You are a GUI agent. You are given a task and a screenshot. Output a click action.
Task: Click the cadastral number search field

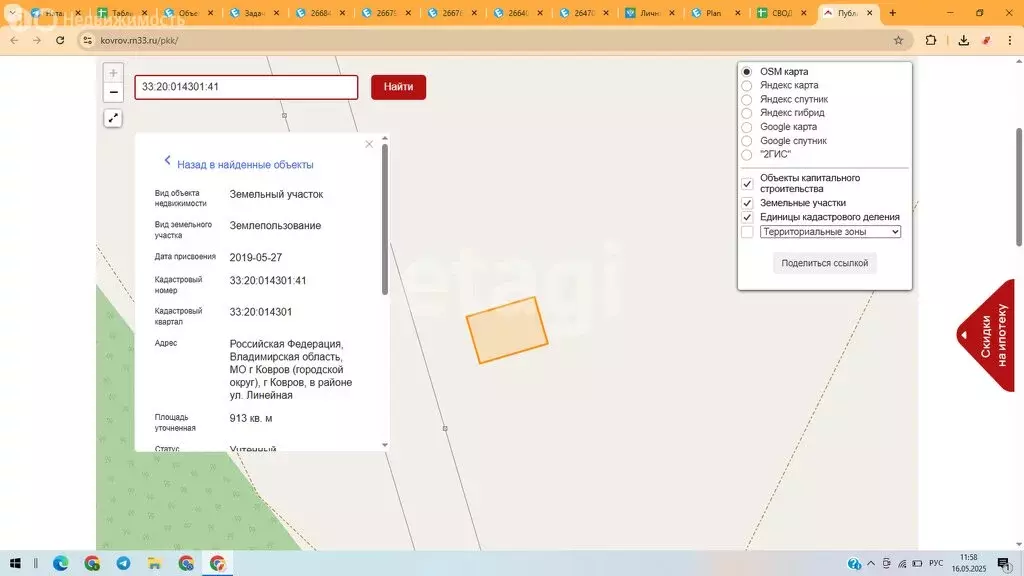click(x=246, y=87)
